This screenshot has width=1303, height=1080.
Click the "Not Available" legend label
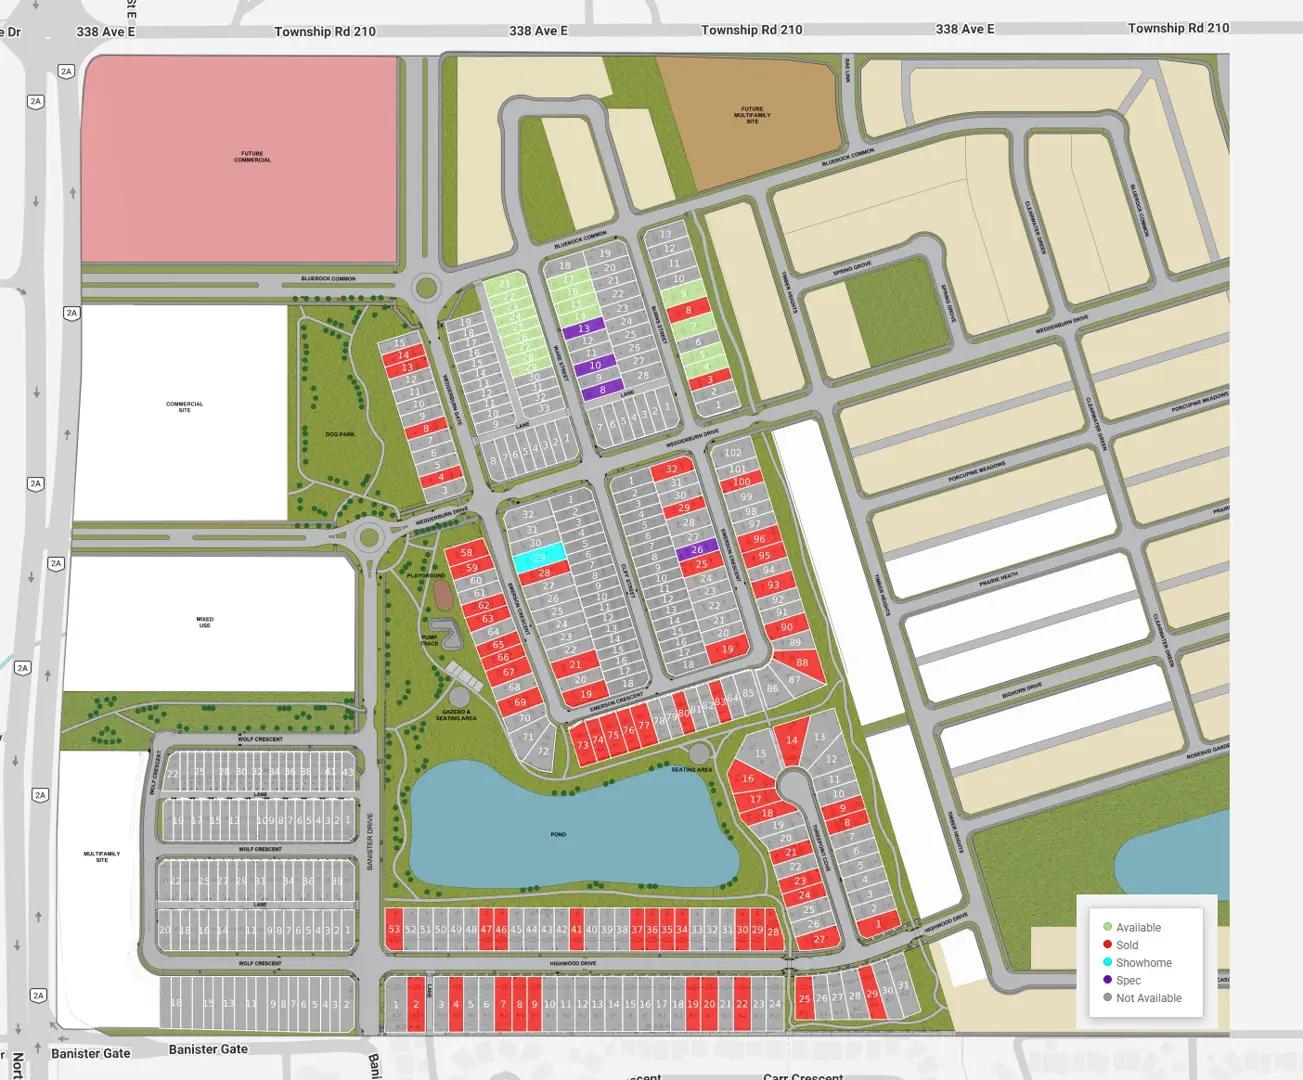(1148, 998)
